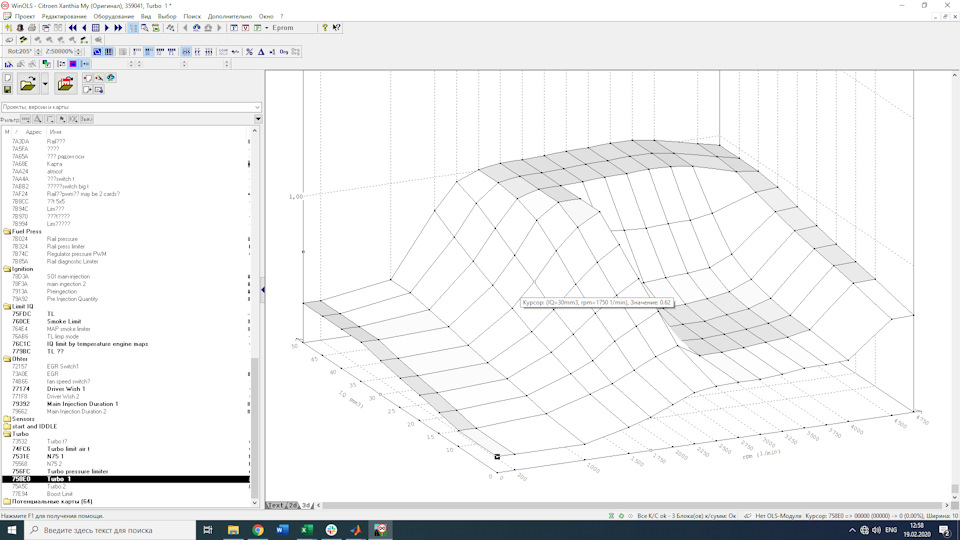
Task: Open the filter options black dropdown arrow
Action: point(258,119)
